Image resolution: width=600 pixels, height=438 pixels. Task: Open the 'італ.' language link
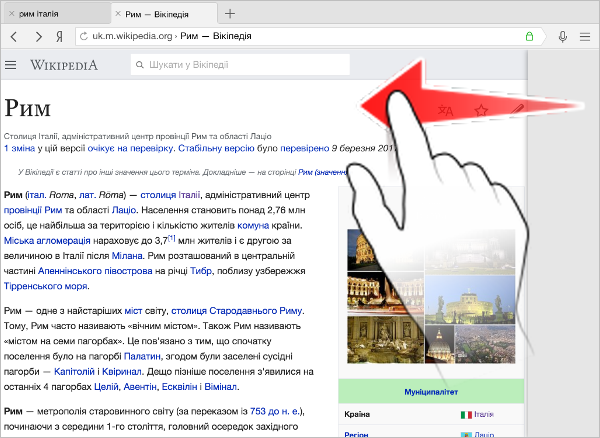(x=37, y=195)
